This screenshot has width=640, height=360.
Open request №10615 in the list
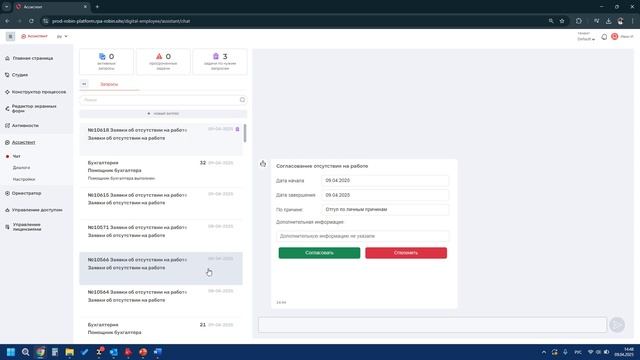pyautogui.click(x=161, y=203)
